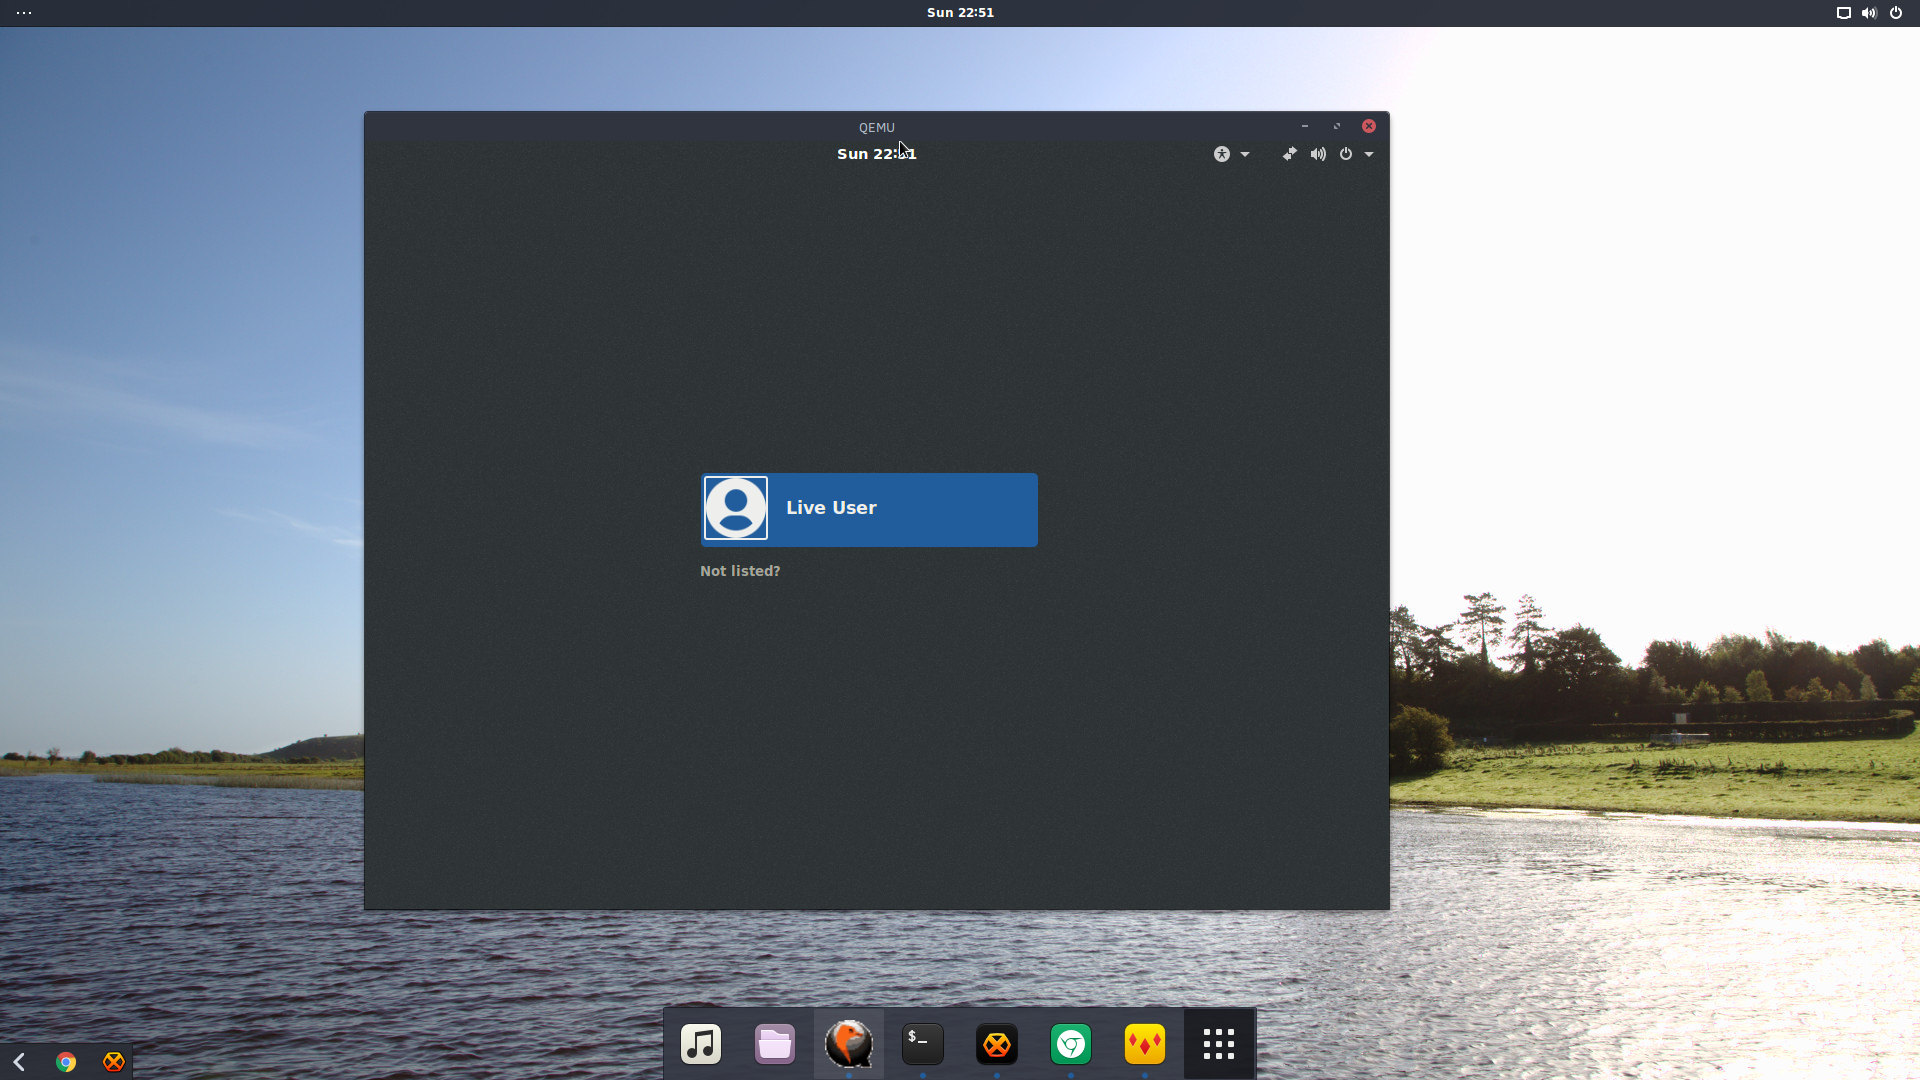
Task: Open the Files folder dock icon
Action: coord(775,1044)
